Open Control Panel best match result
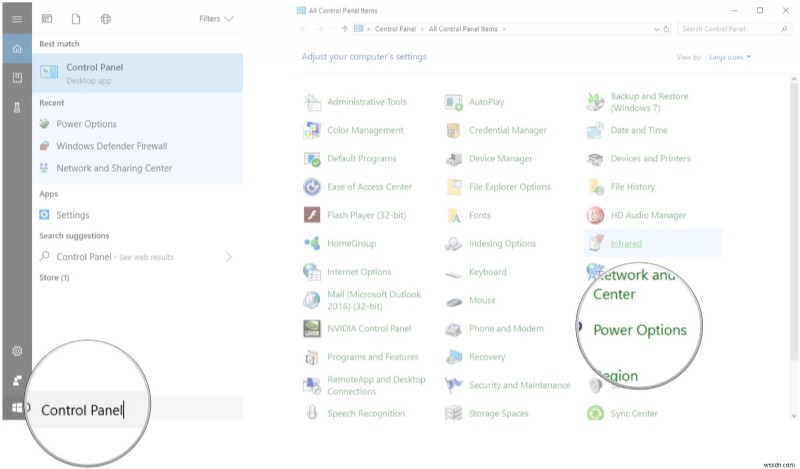This screenshot has height=469, width=800. click(138, 73)
